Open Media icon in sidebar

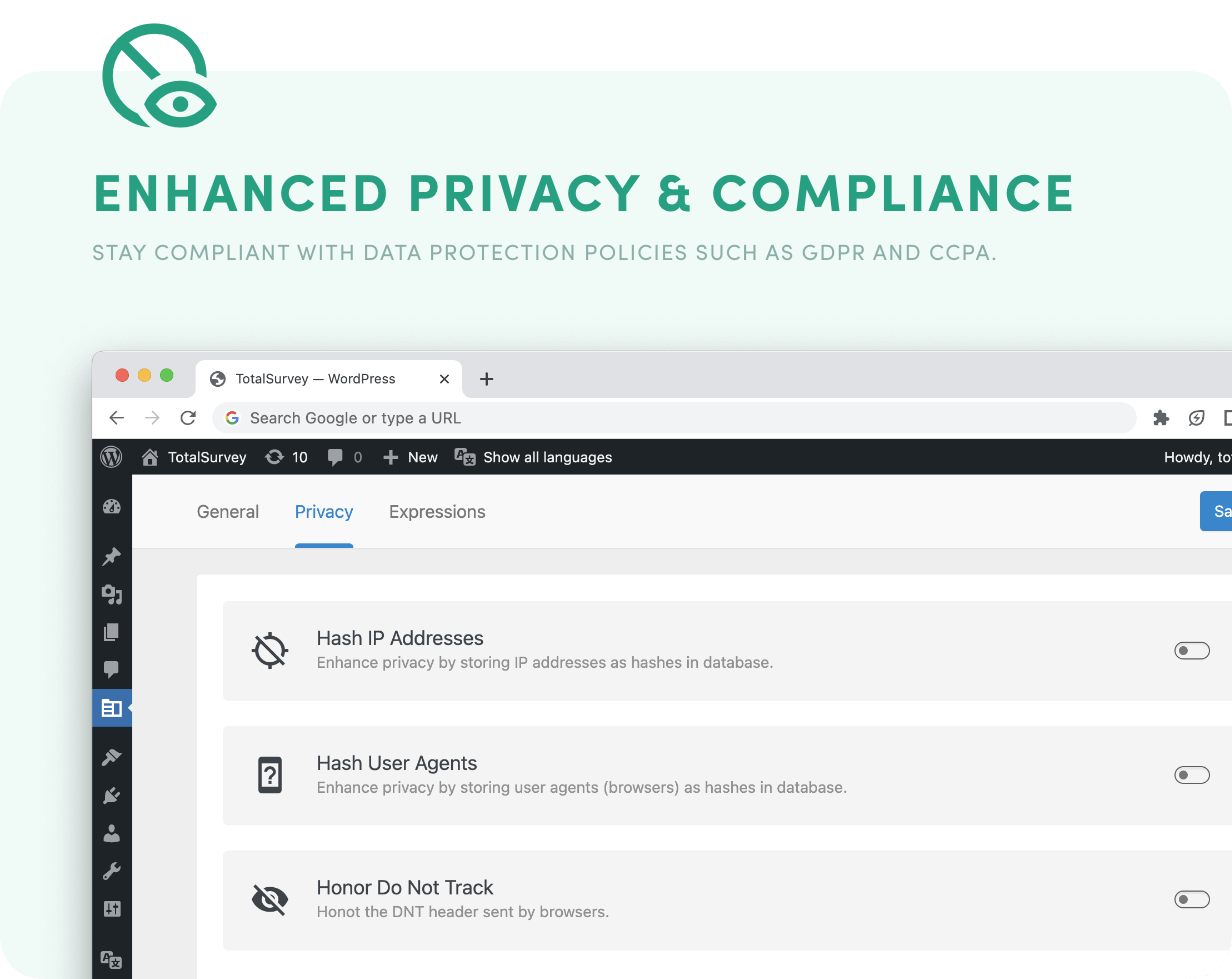click(112, 595)
